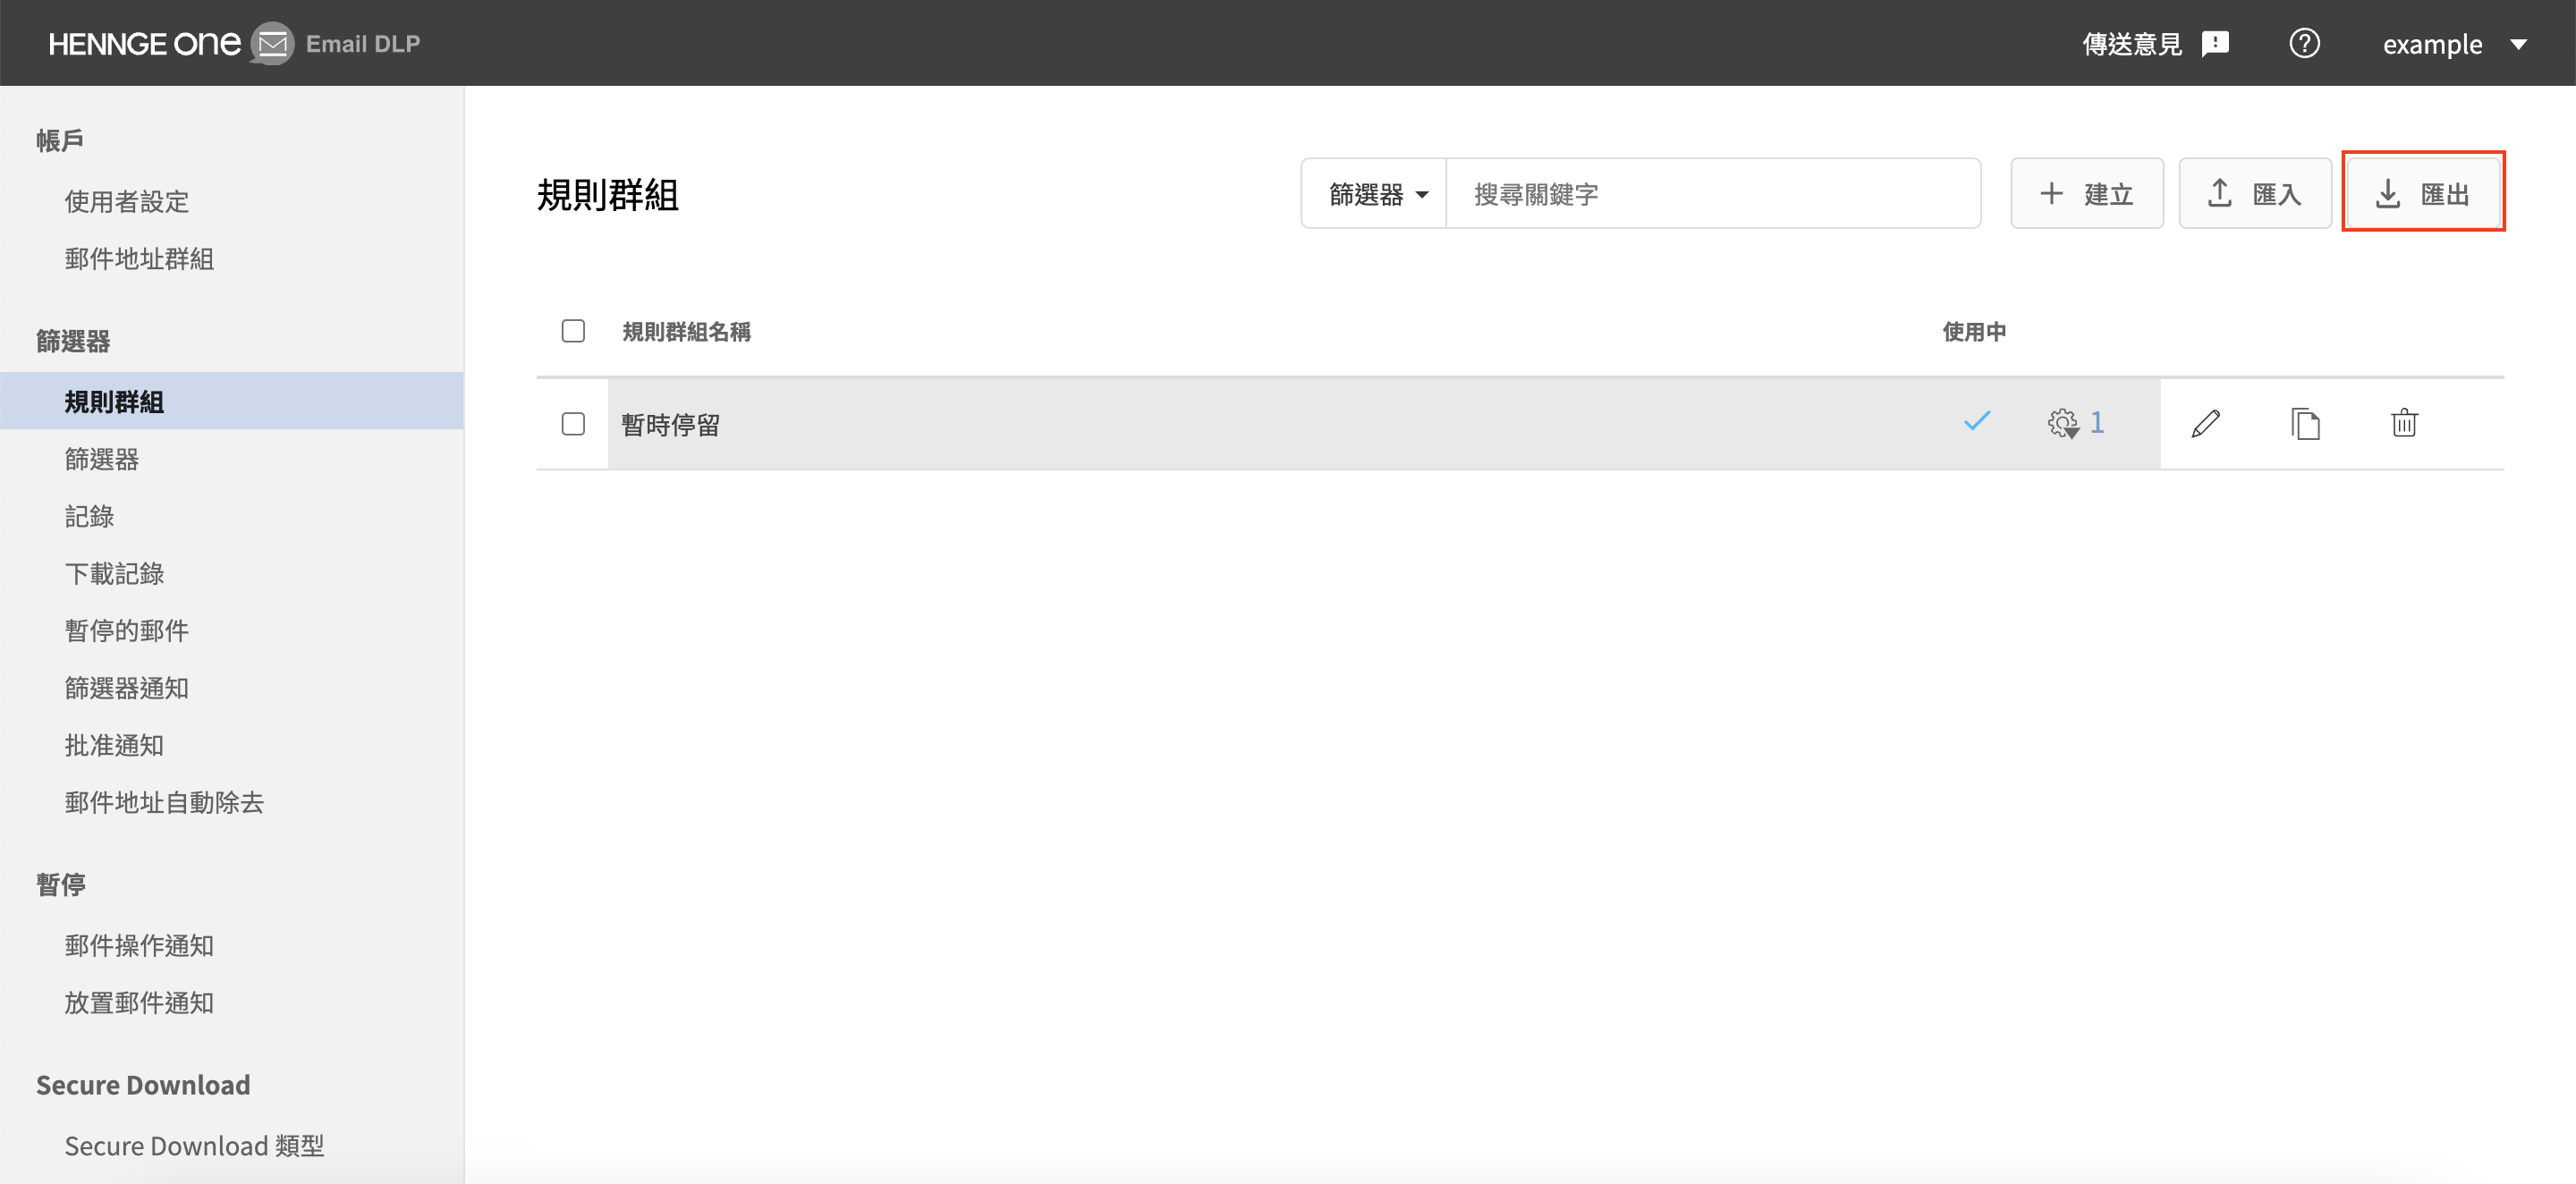Duplicate the 暫時停留 rule group with copy icon
2576x1184 pixels.
[x=2305, y=423]
